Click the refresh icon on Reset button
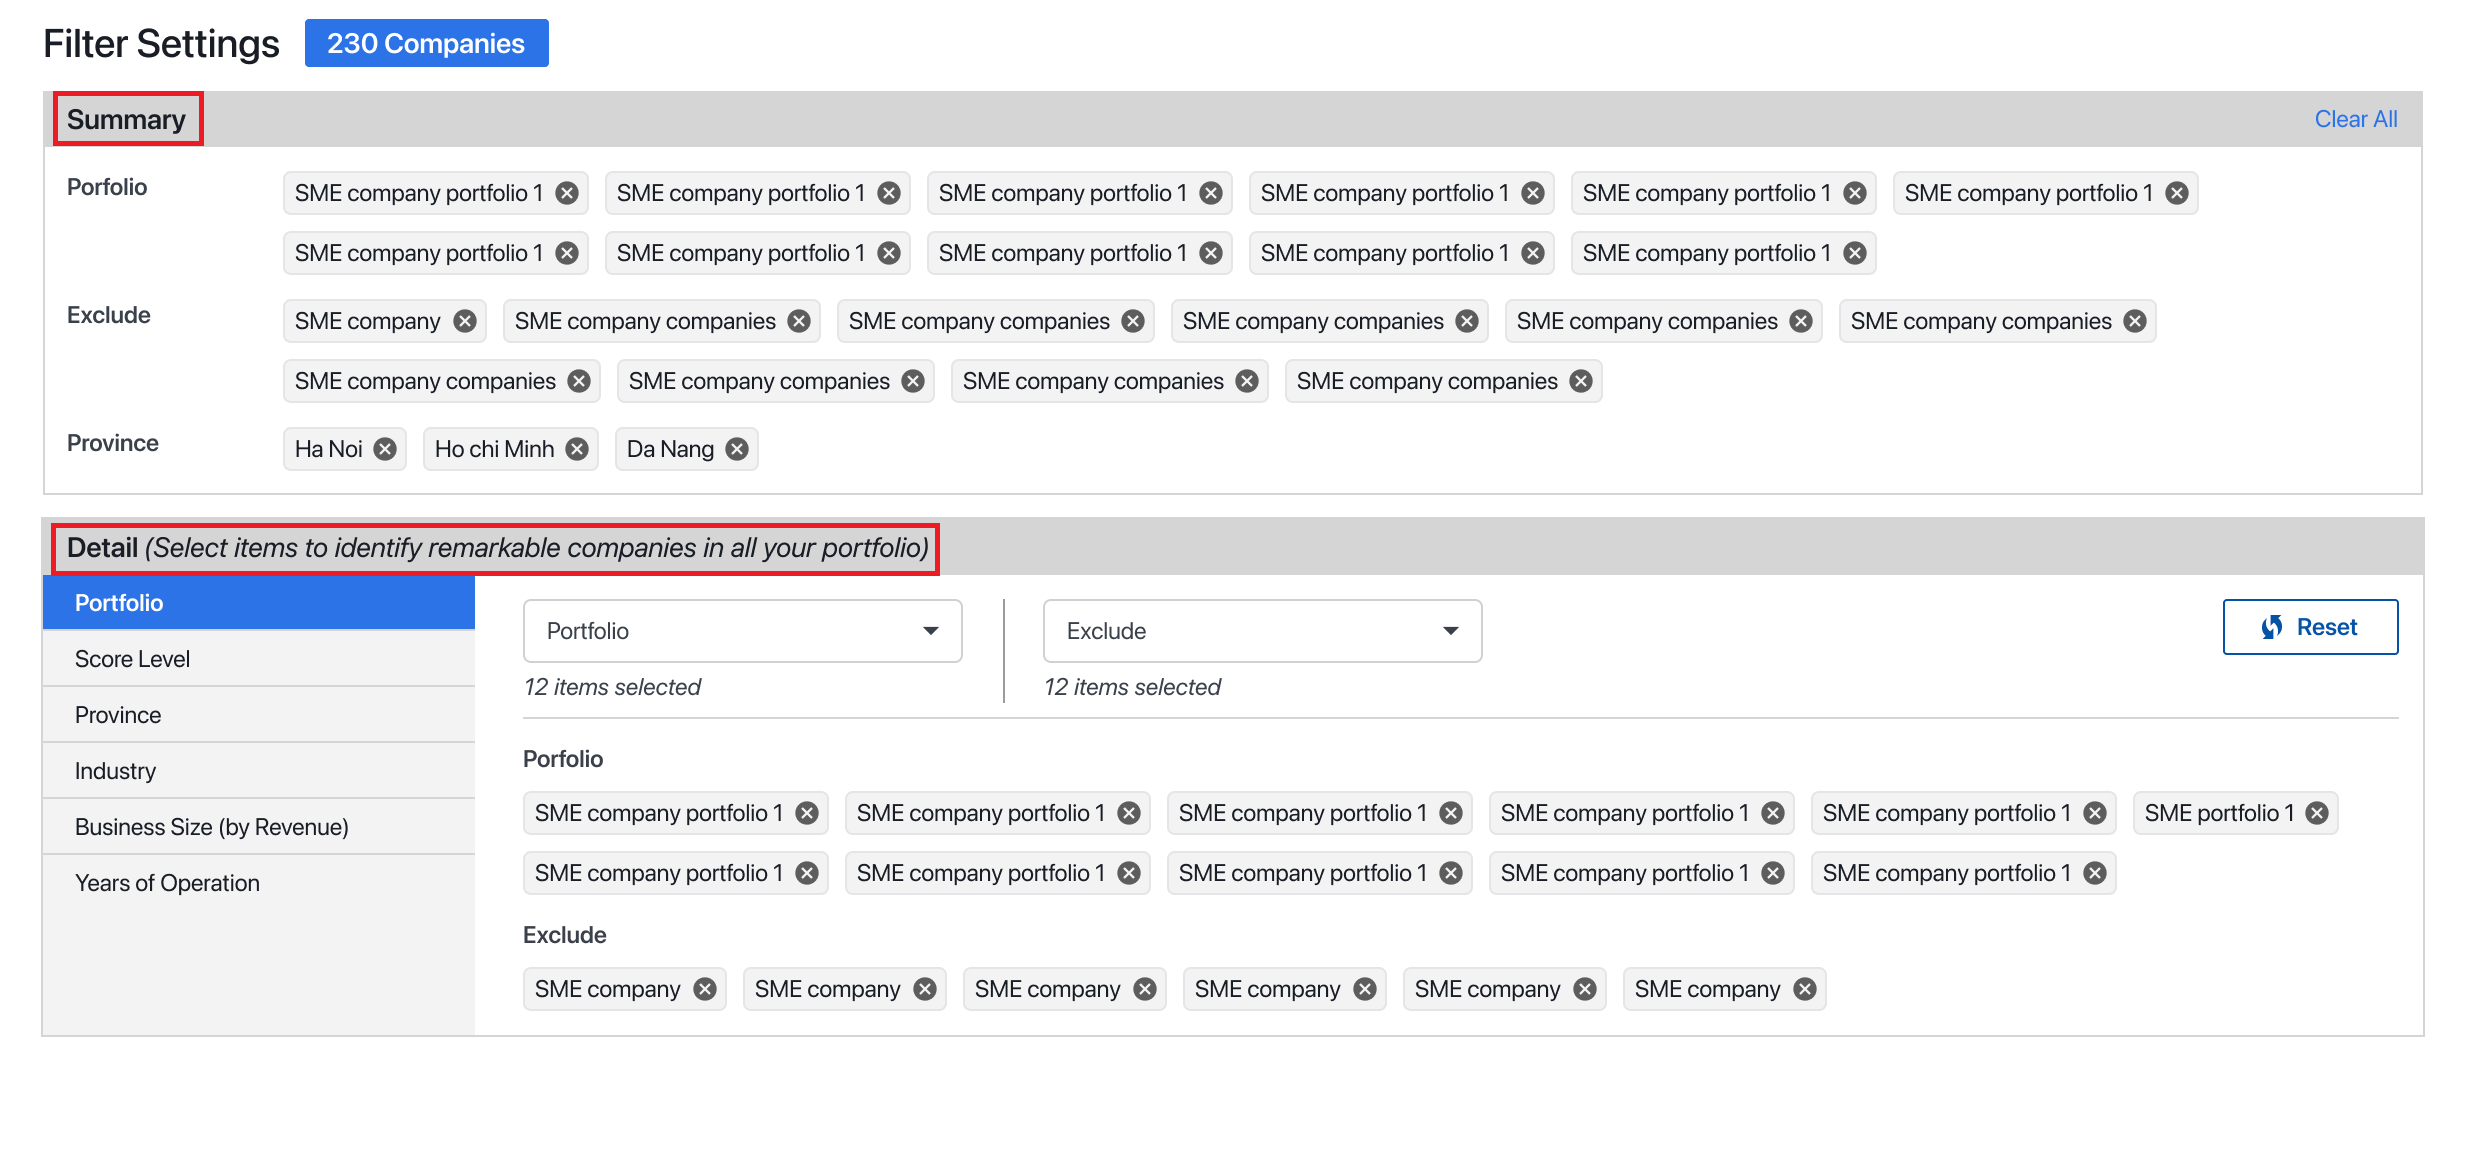 pyautogui.click(x=2272, y=627)
